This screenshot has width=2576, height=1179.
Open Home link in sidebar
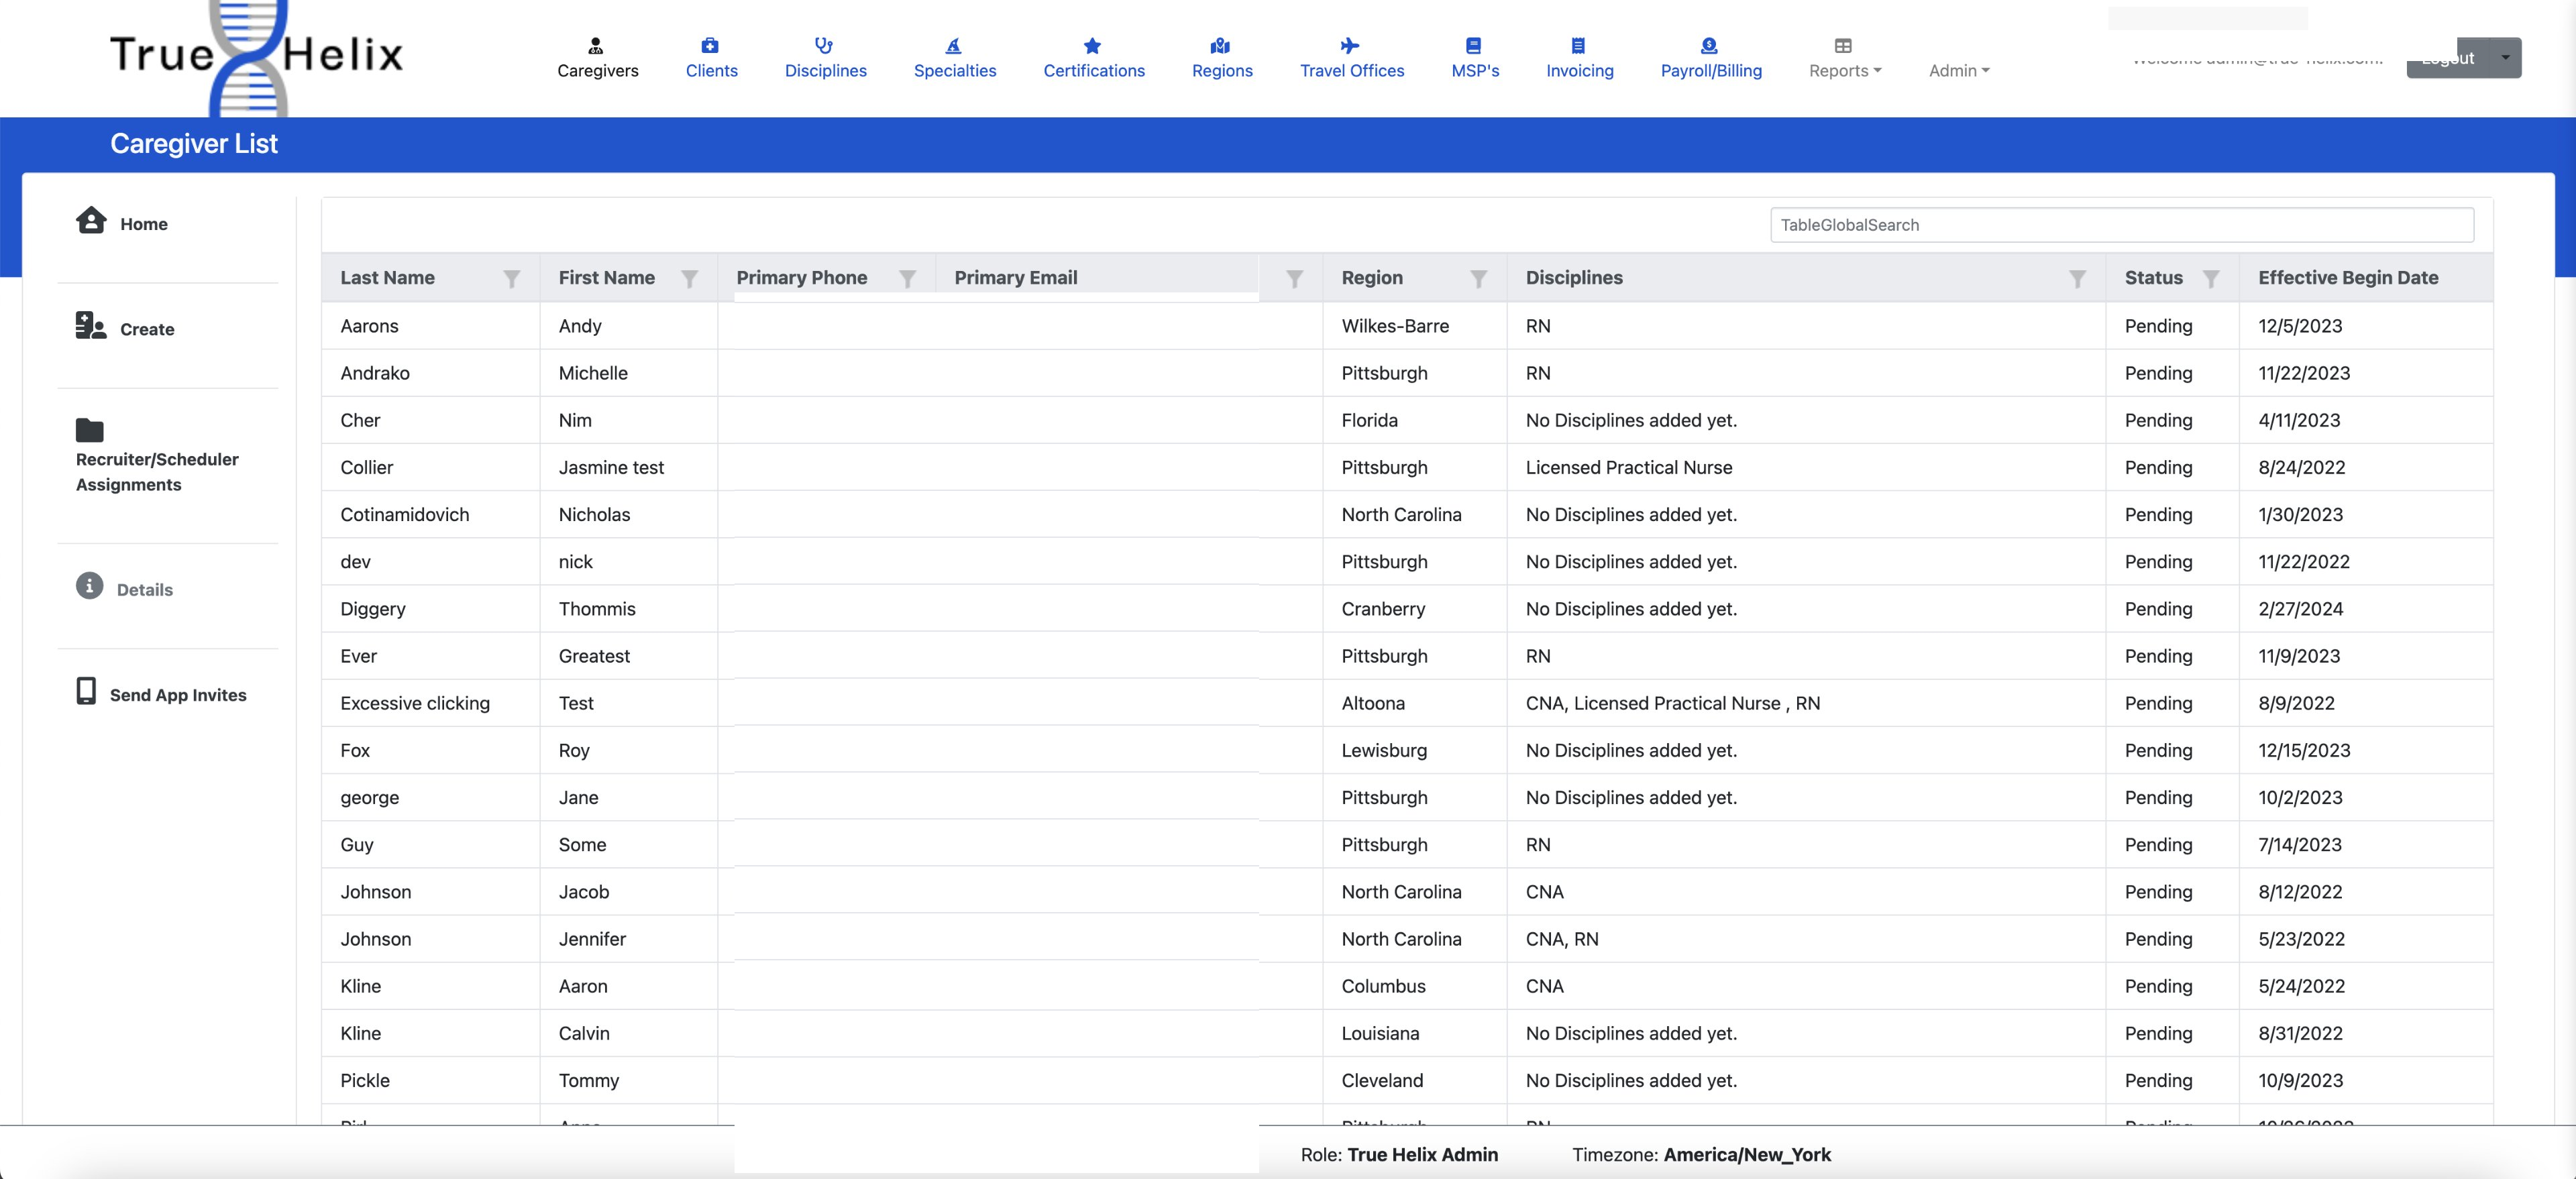pos(144,224)
